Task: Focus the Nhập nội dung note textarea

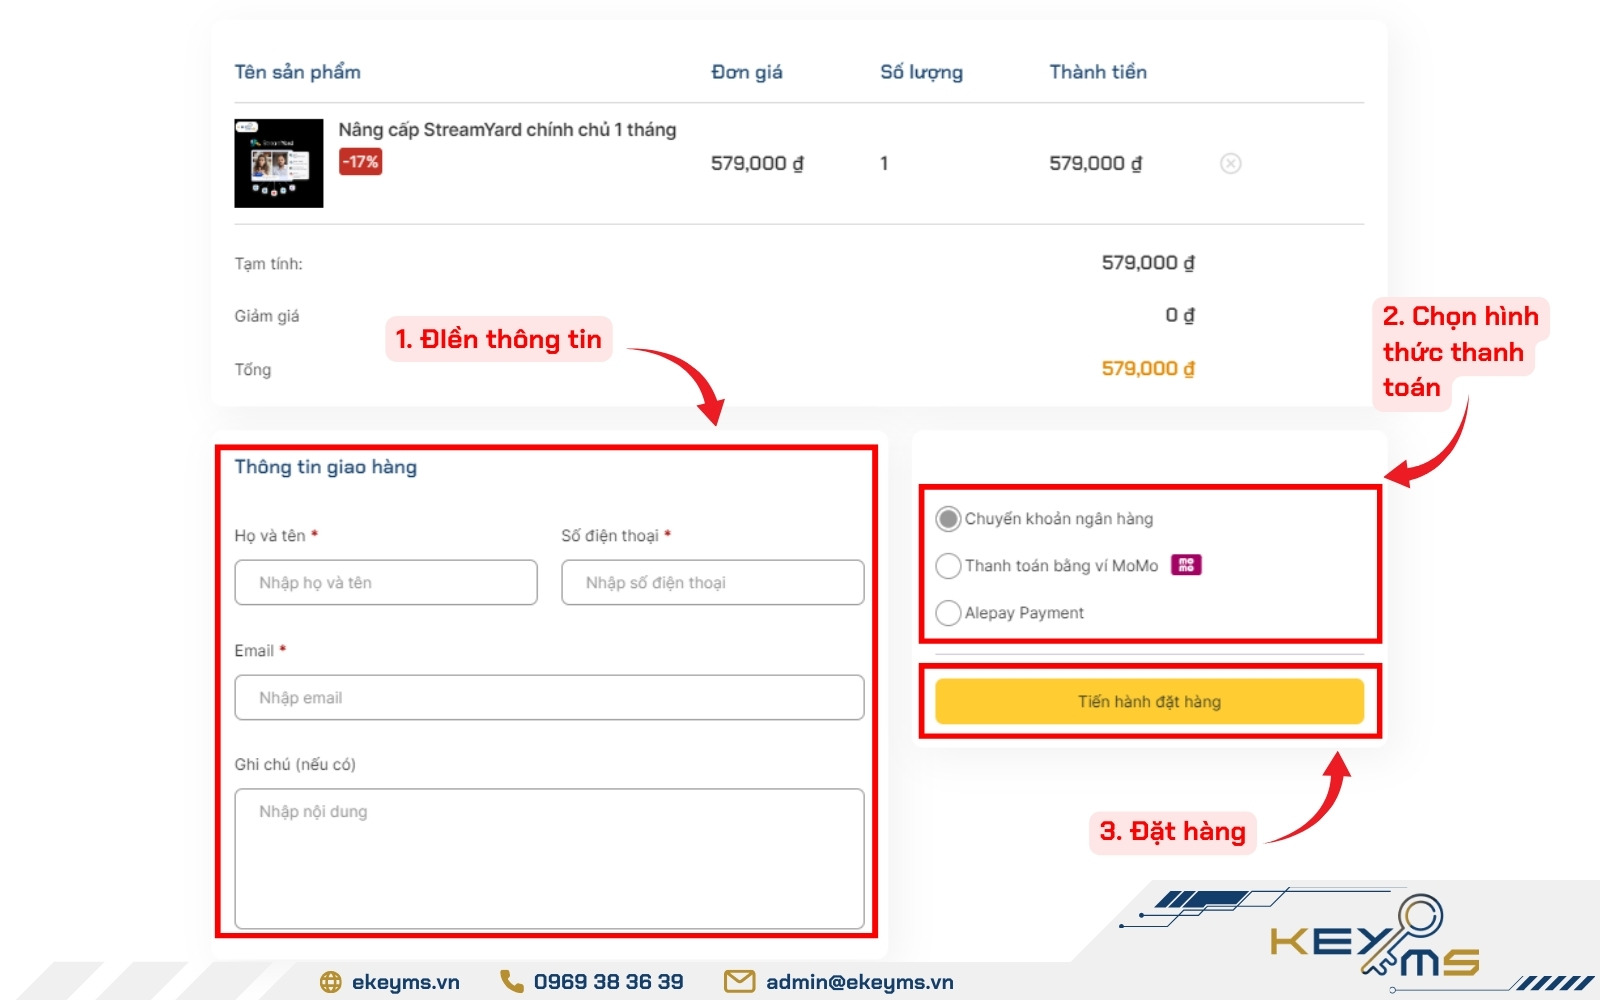Action: (549, 859)
